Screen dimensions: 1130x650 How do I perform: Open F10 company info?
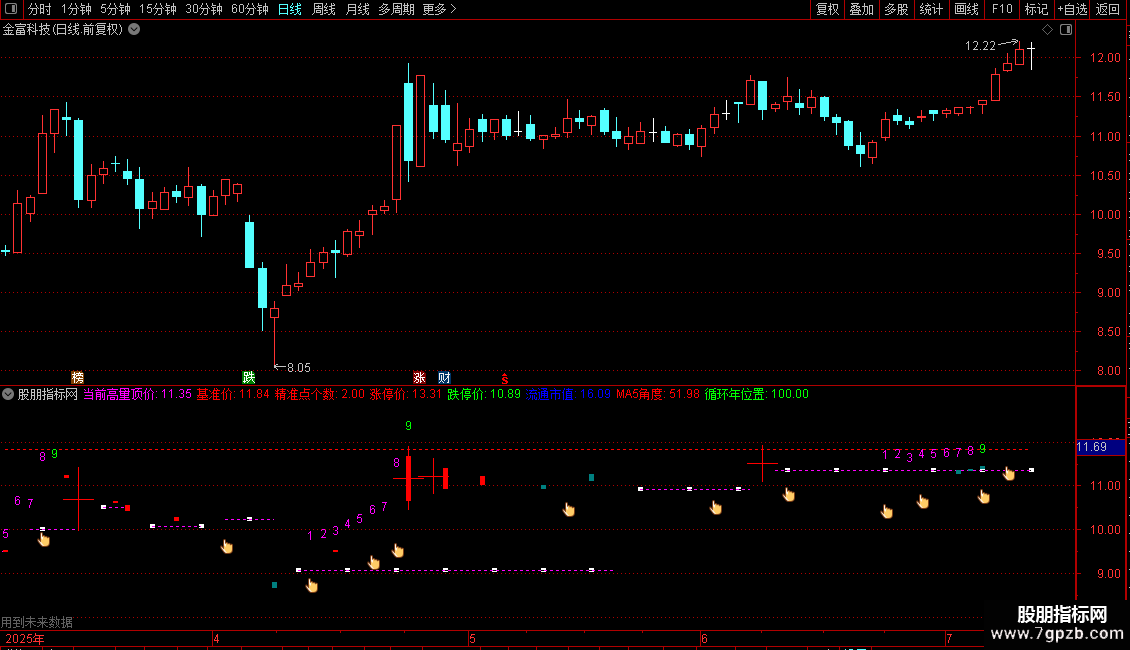point(1002,9)
